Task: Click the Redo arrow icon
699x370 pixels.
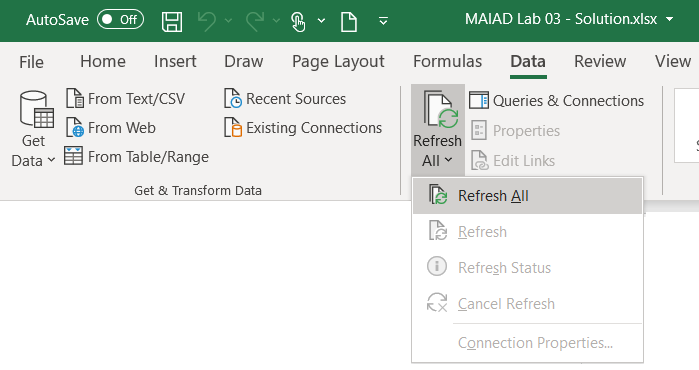Action: point(255,21)
